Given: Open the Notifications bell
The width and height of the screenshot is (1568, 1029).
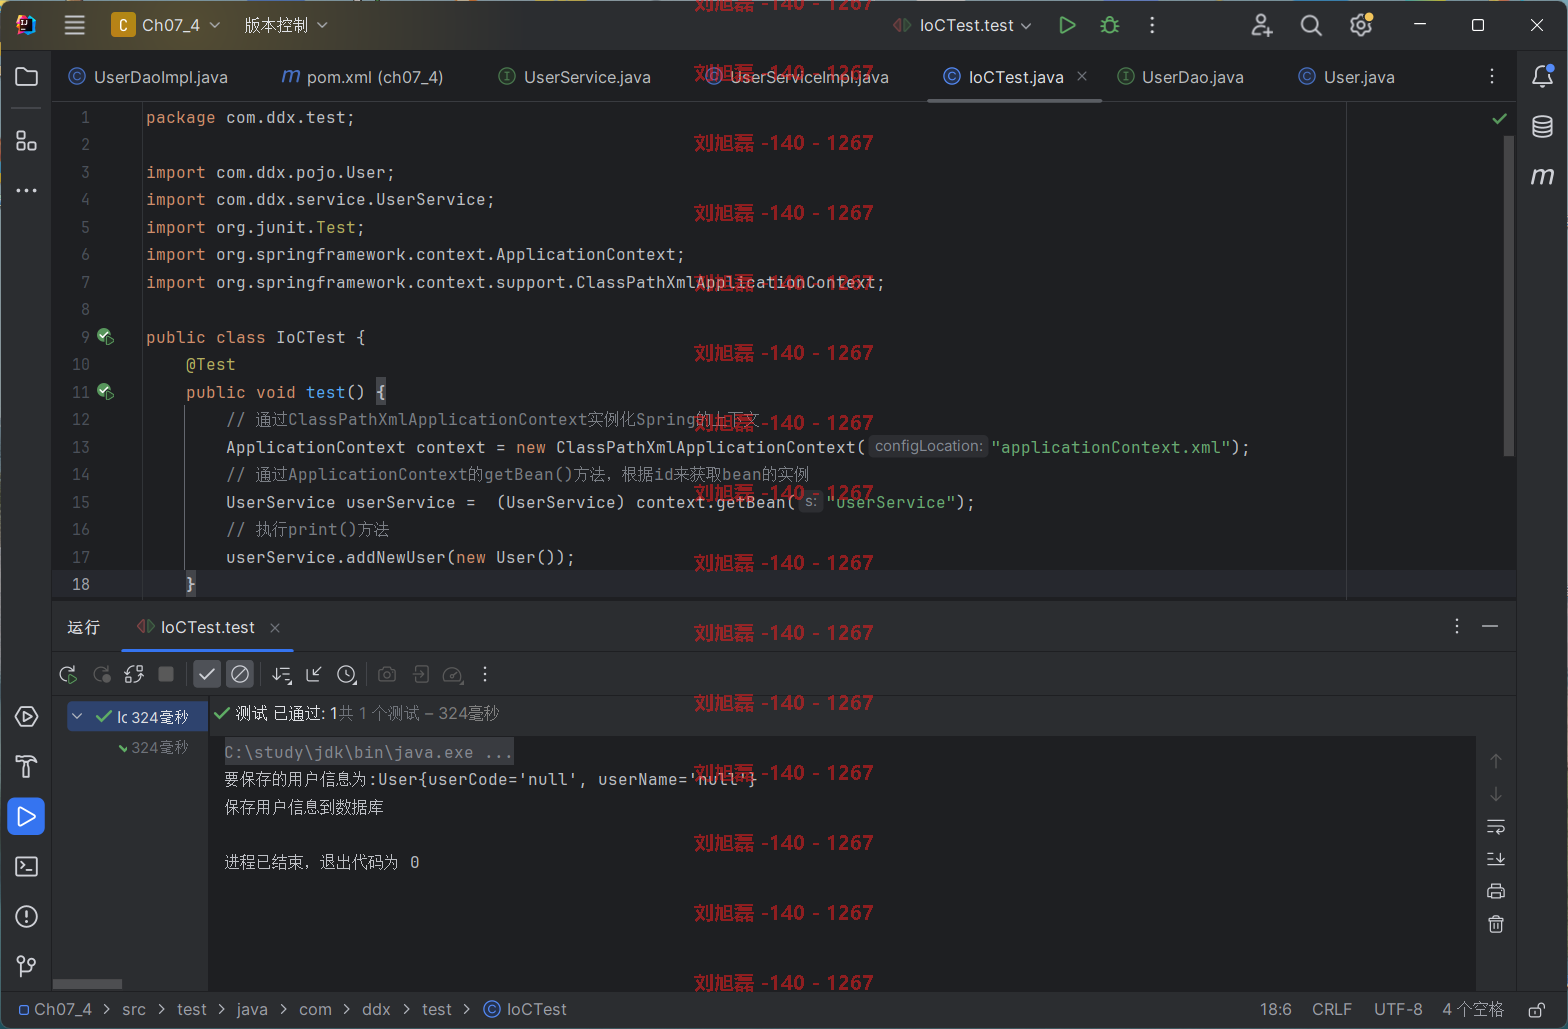Looking at the screenshot, I should coord(1542,76).
